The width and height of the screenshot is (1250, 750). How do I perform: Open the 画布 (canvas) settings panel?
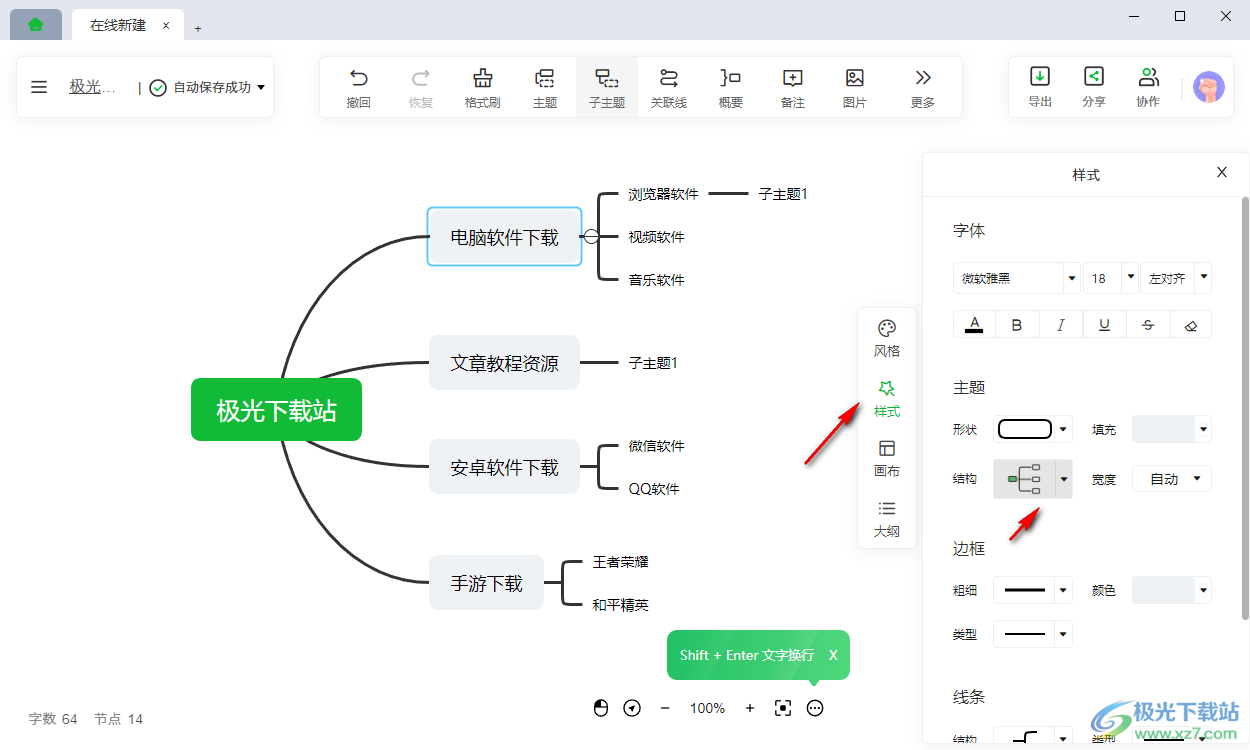pyautogui.click(x=887, y=458)
